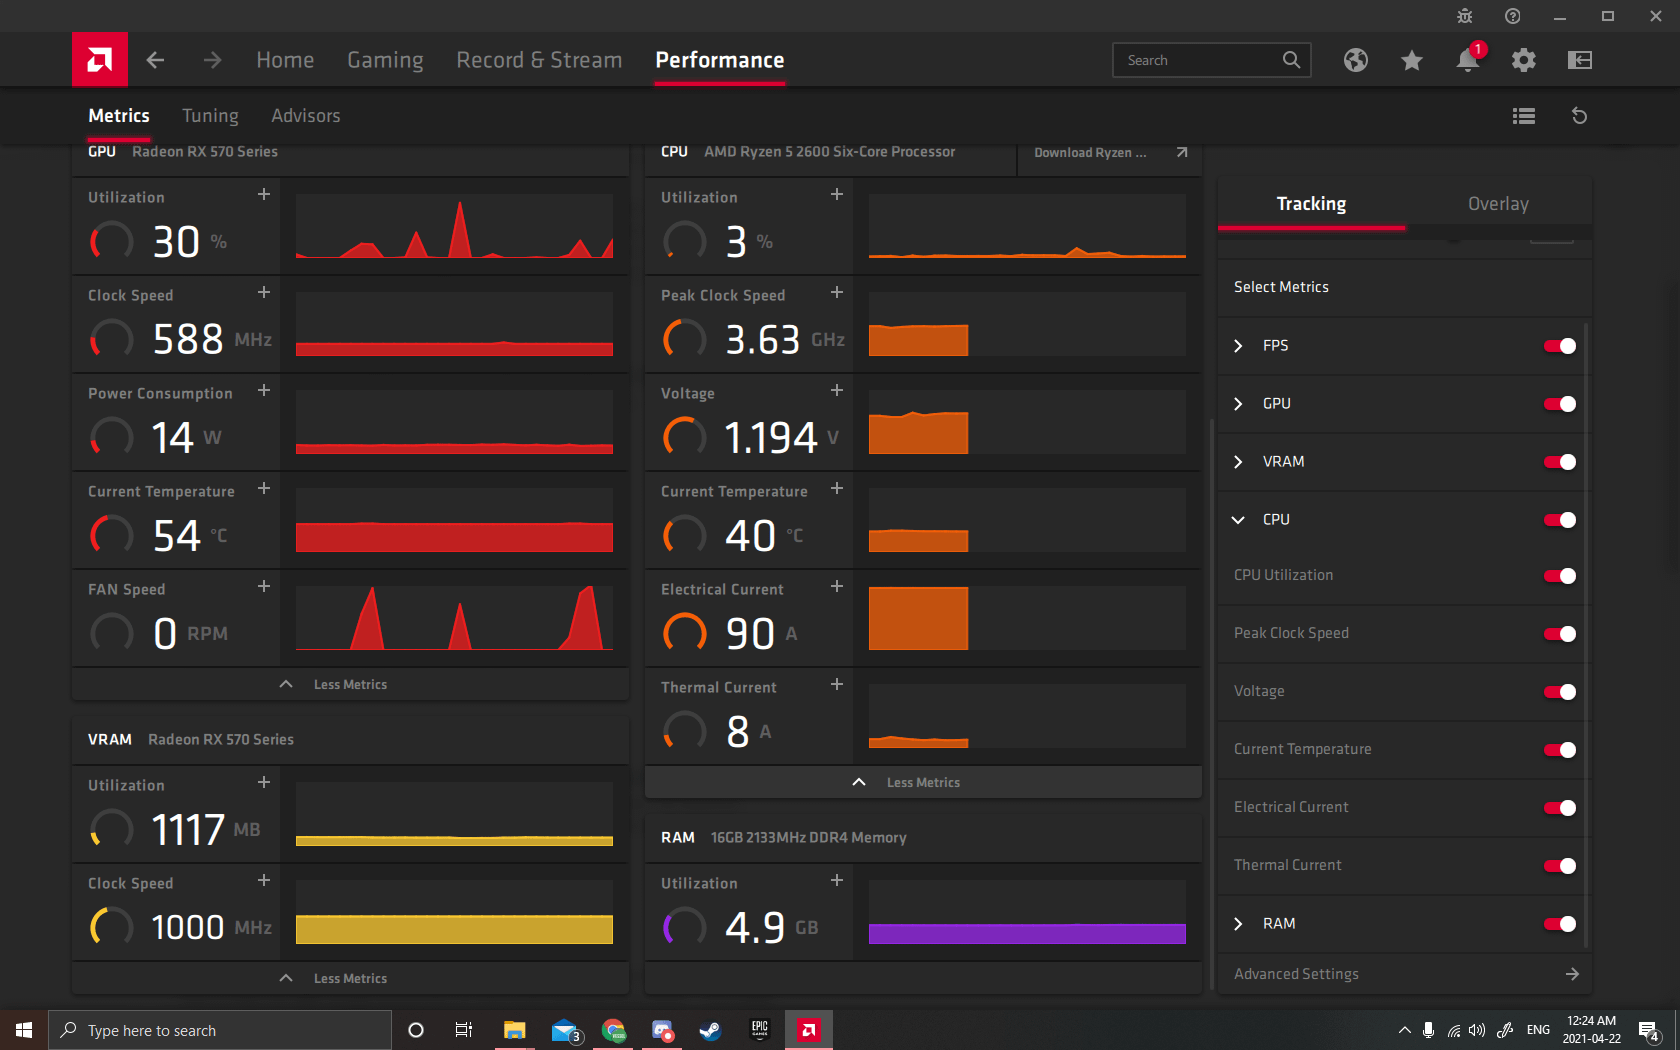Toggle FPS tracking switch off
This screenshot has width=1680, height=1050.
[x=1559, y=346]
